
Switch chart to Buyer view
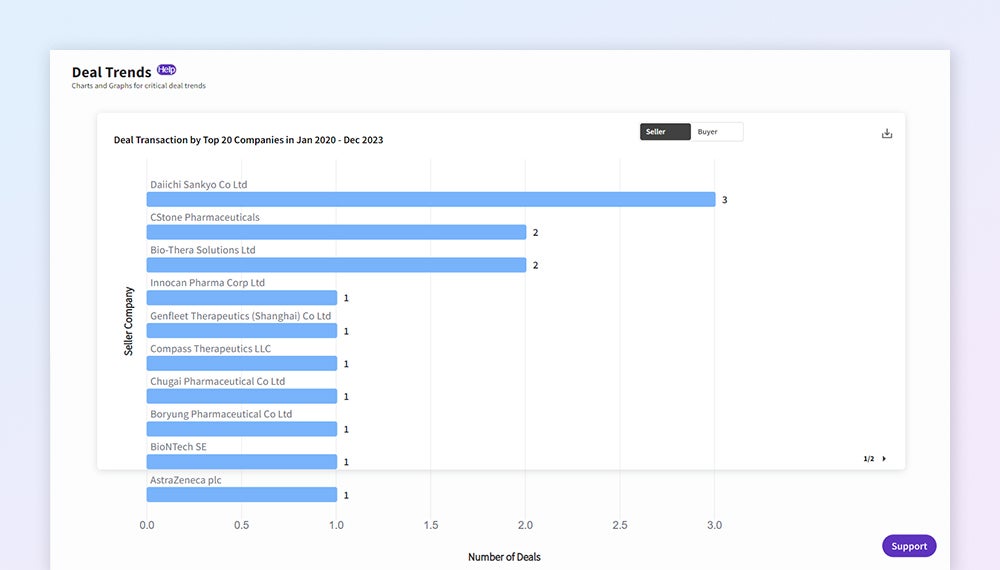click(716, 132)
